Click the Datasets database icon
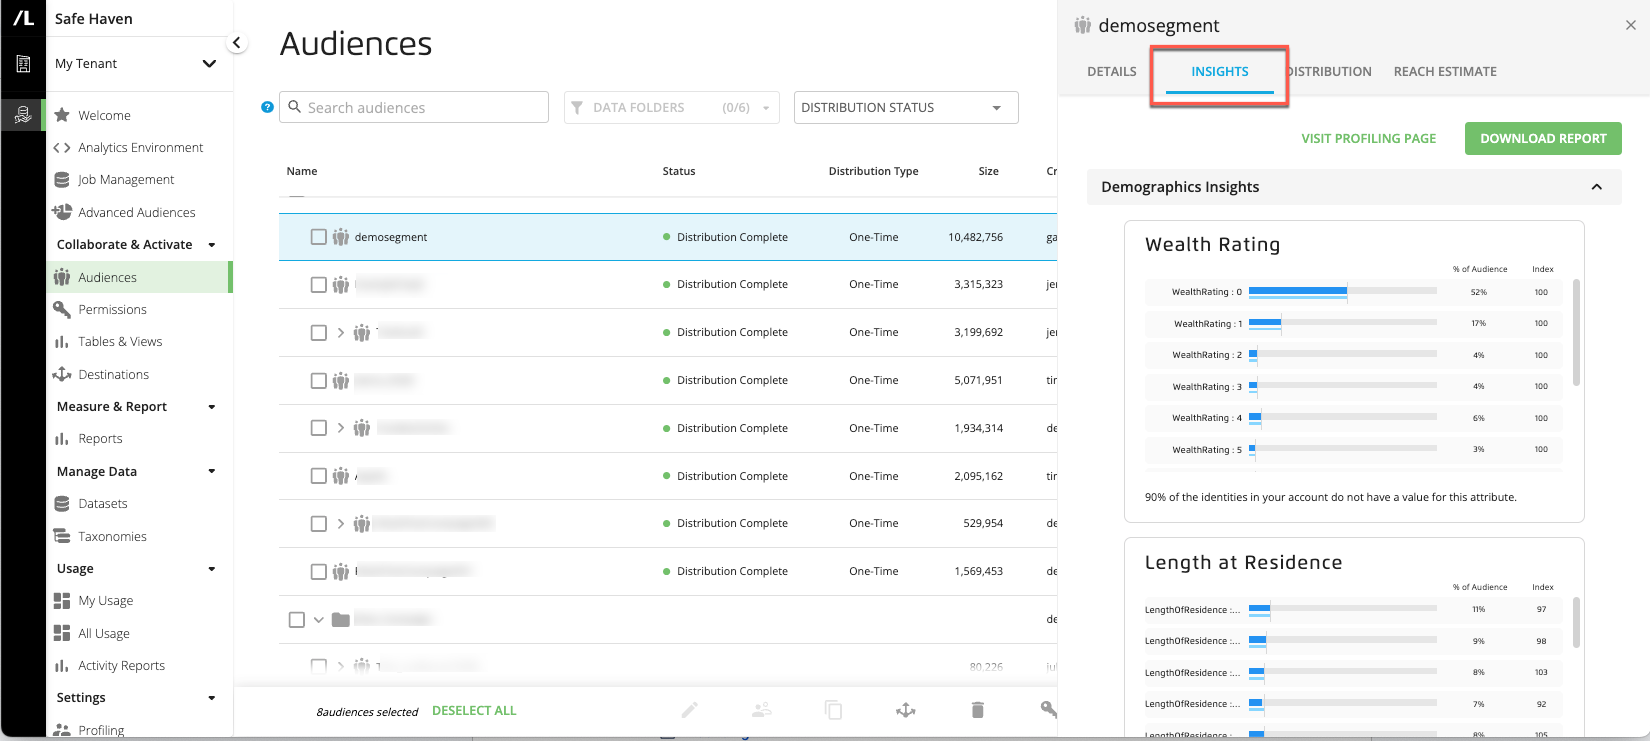This screenshot has height=741, width=1650. coord(62,504)
